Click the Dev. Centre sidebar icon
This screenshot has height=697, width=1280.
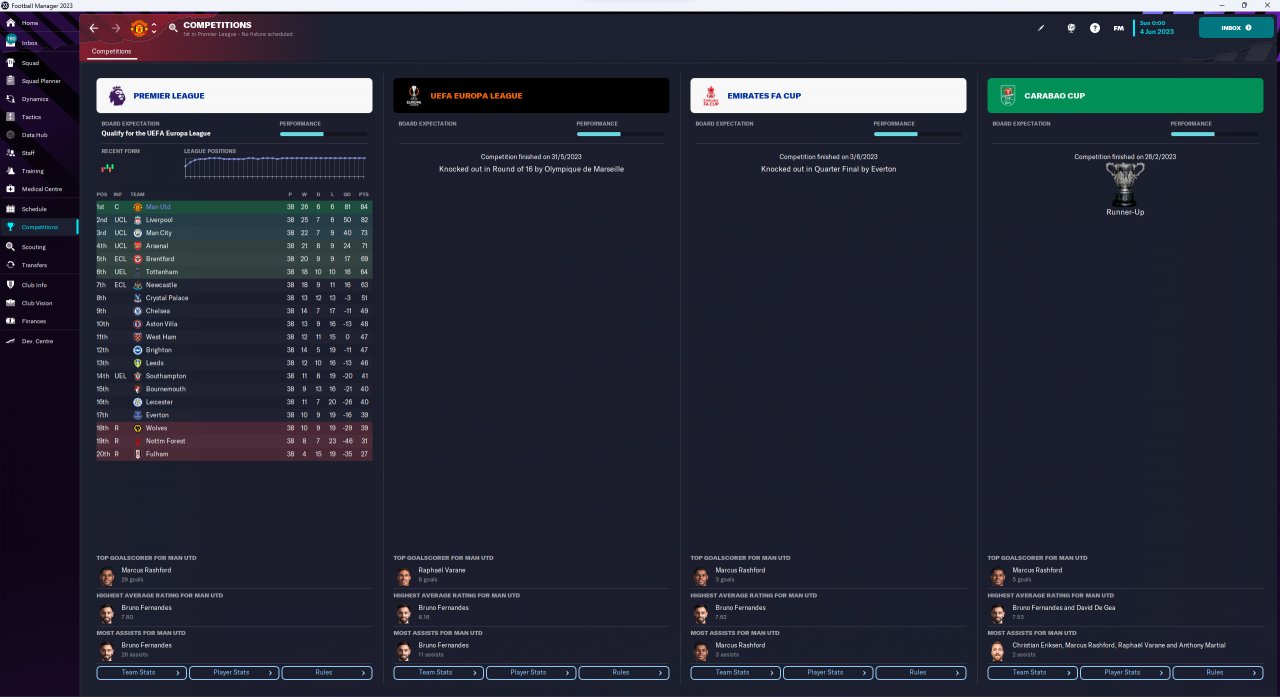point(10,341)
